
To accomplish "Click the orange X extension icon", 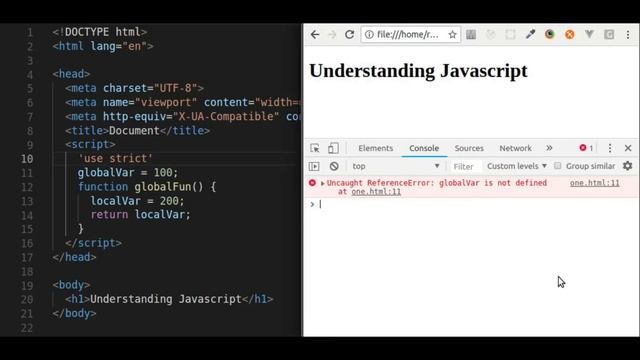I will point(569,35).
